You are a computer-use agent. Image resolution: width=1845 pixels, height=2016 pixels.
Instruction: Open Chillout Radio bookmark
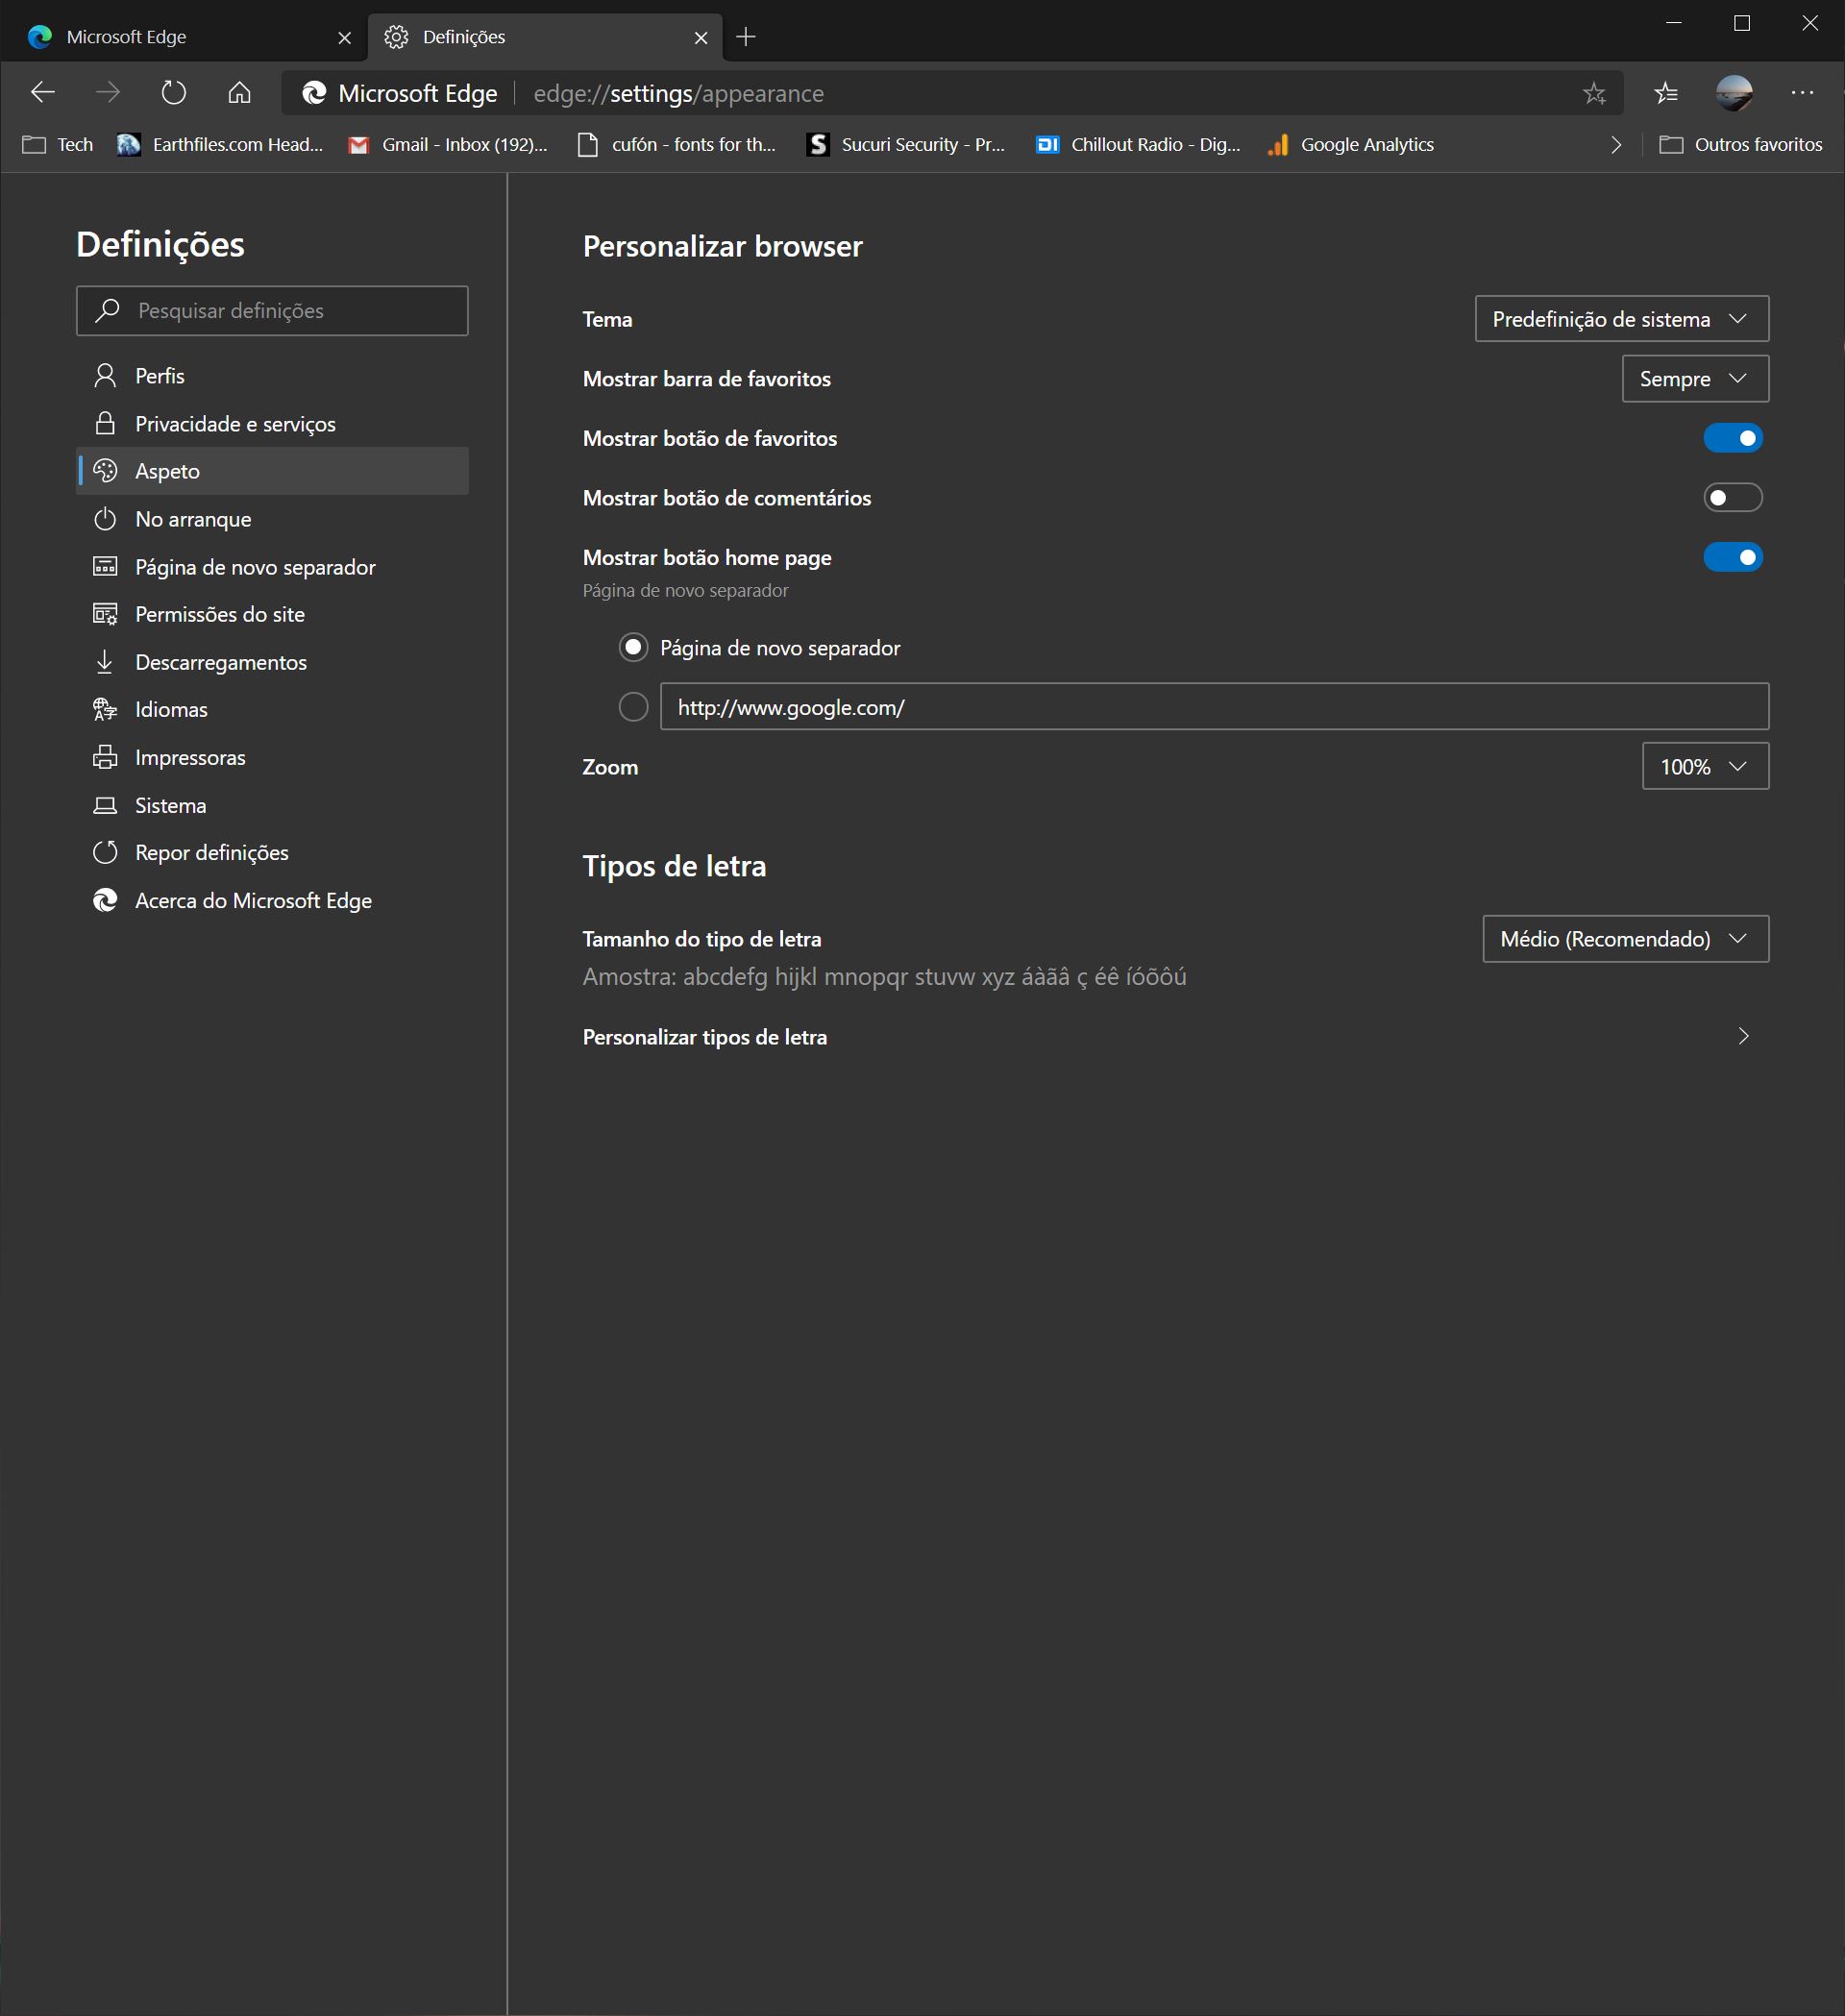pyautogui.click(x=1138, y=145)
